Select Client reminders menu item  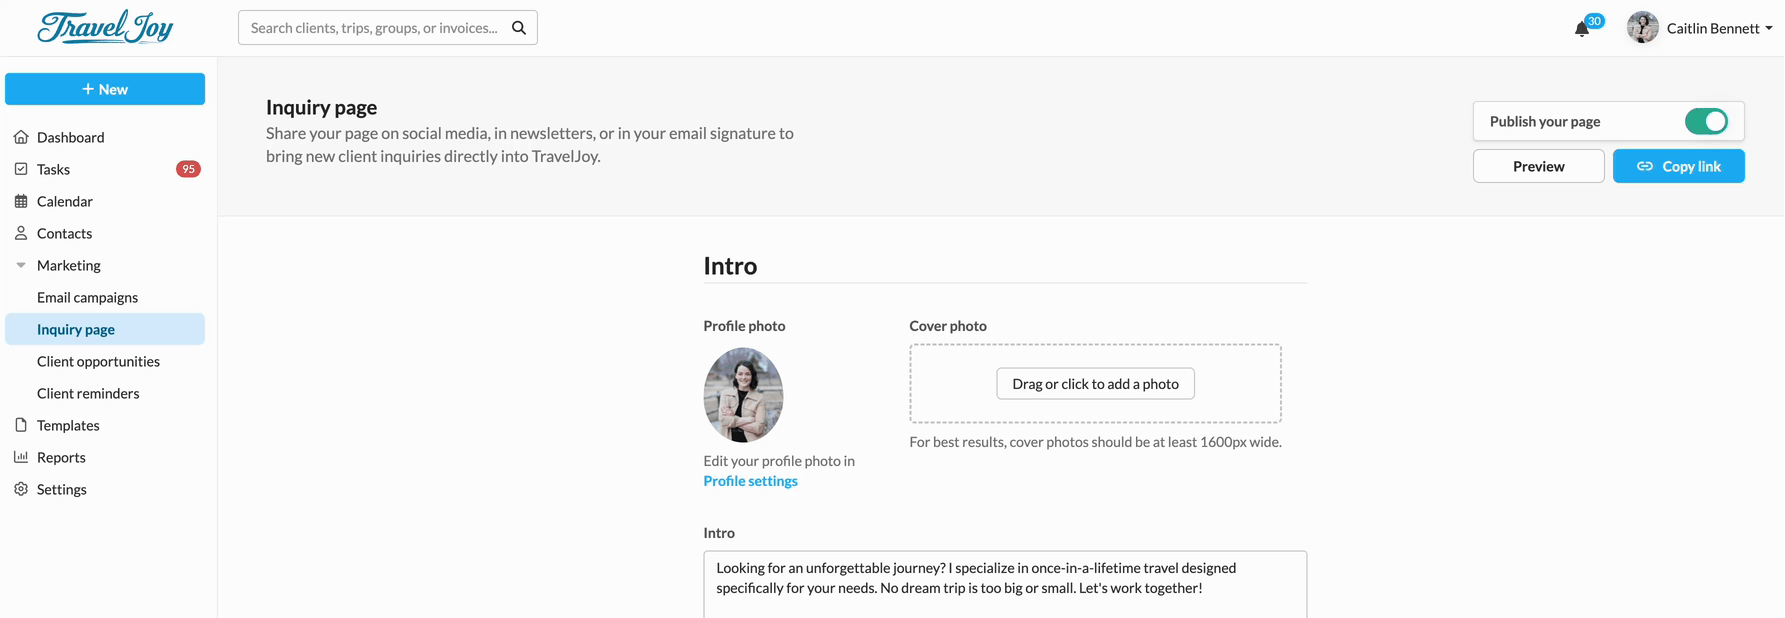88,393
